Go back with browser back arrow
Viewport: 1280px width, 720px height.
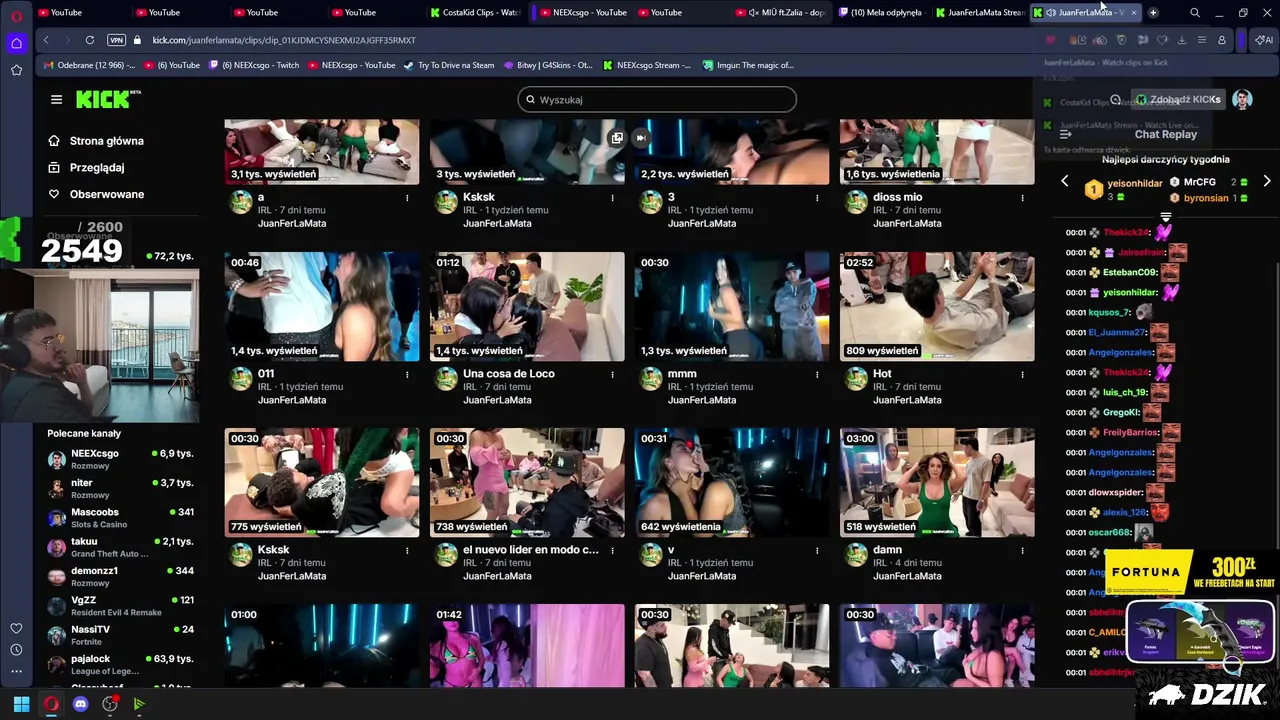pos(46,40)
